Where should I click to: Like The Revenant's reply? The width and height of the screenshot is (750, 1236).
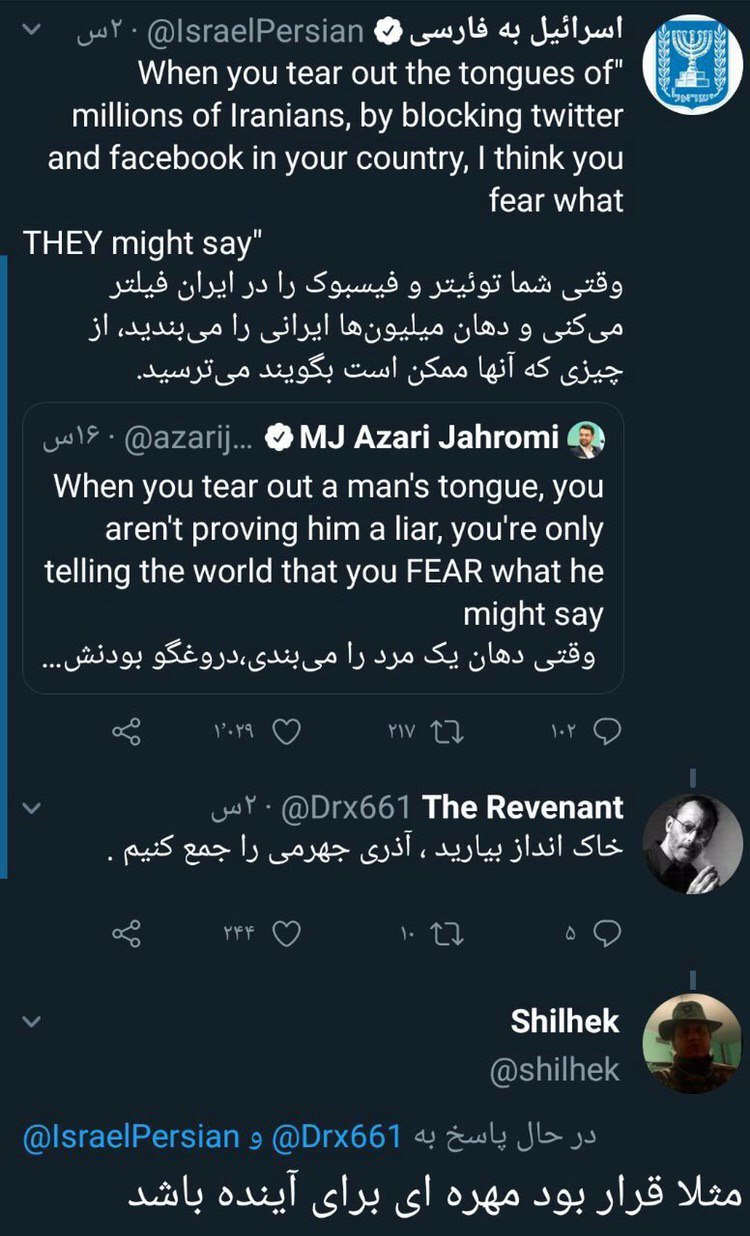(x=286, y=934)
